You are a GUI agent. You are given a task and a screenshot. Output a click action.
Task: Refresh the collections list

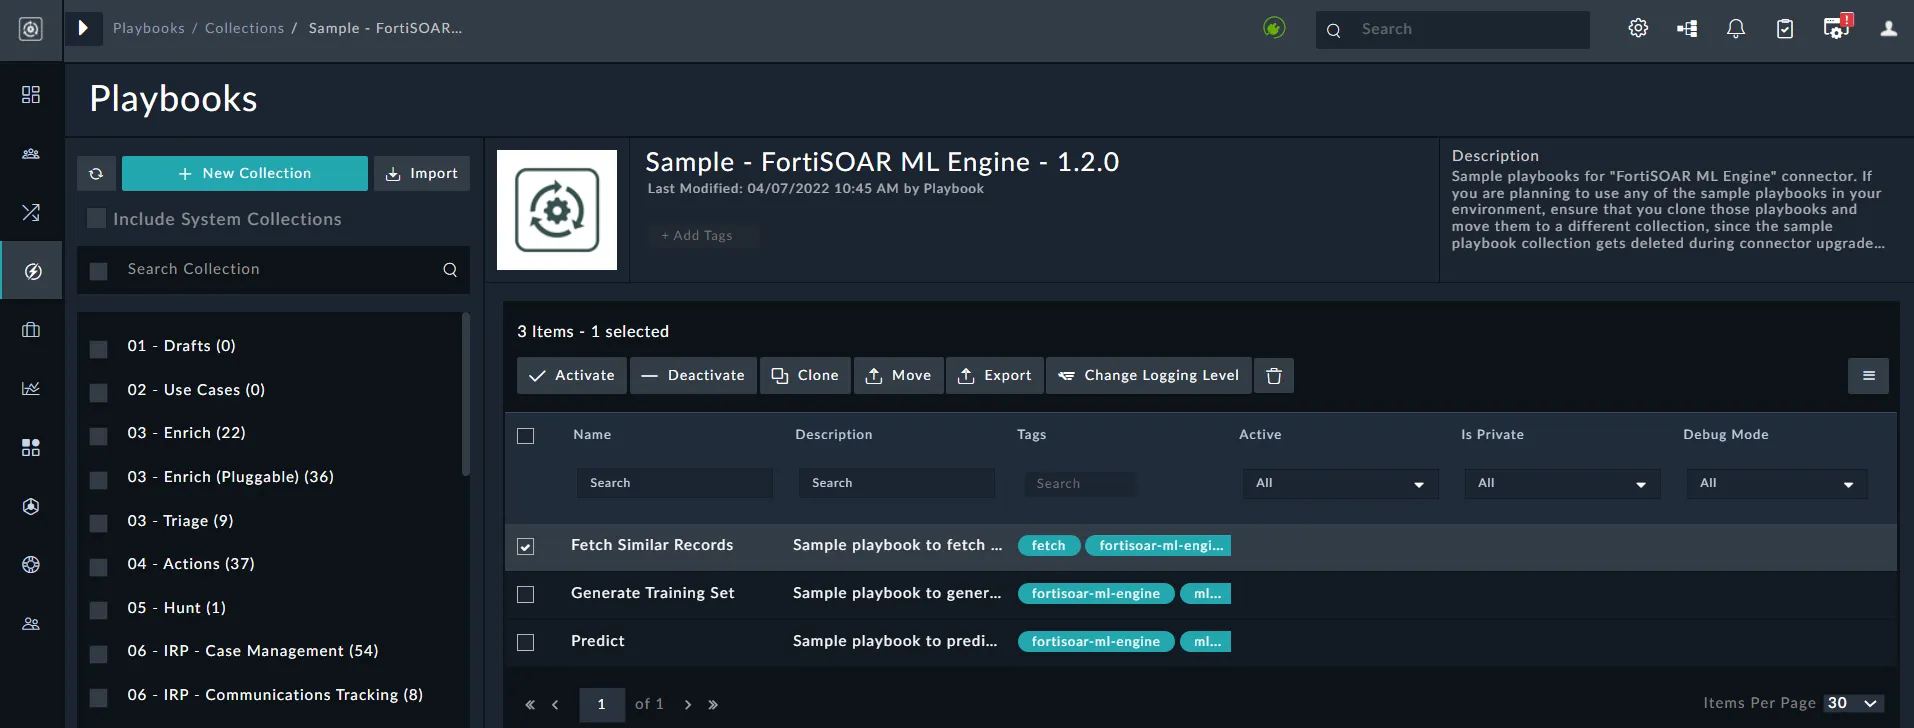click(96, 173)
